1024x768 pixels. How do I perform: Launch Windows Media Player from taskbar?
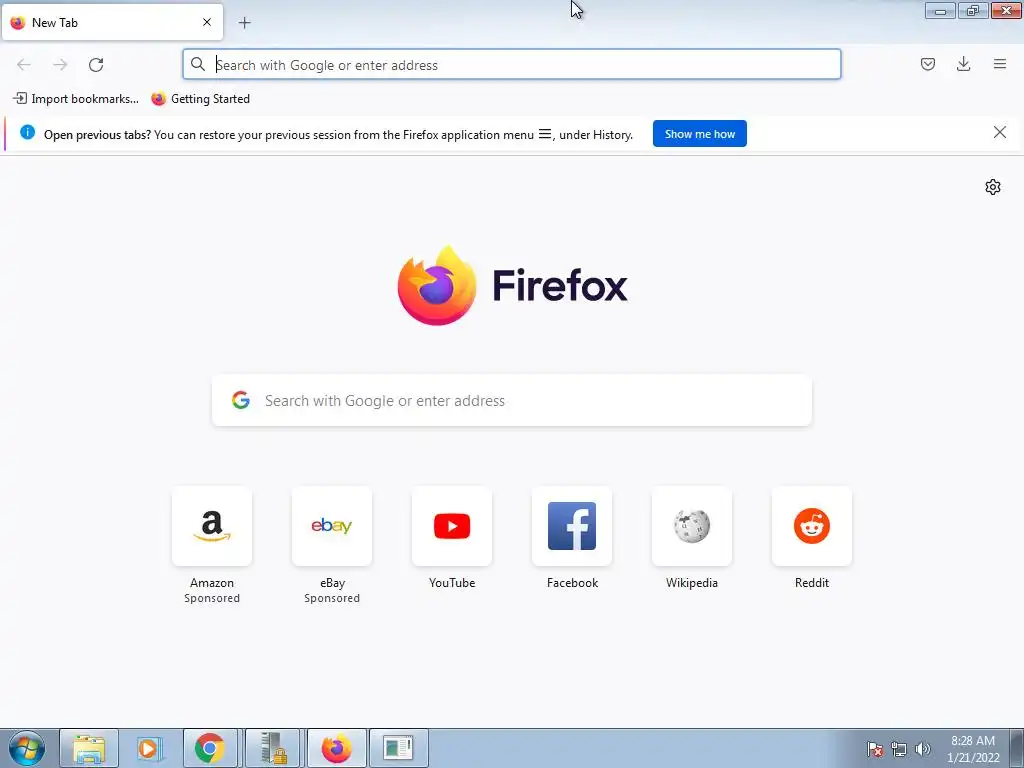coord(150,748)
